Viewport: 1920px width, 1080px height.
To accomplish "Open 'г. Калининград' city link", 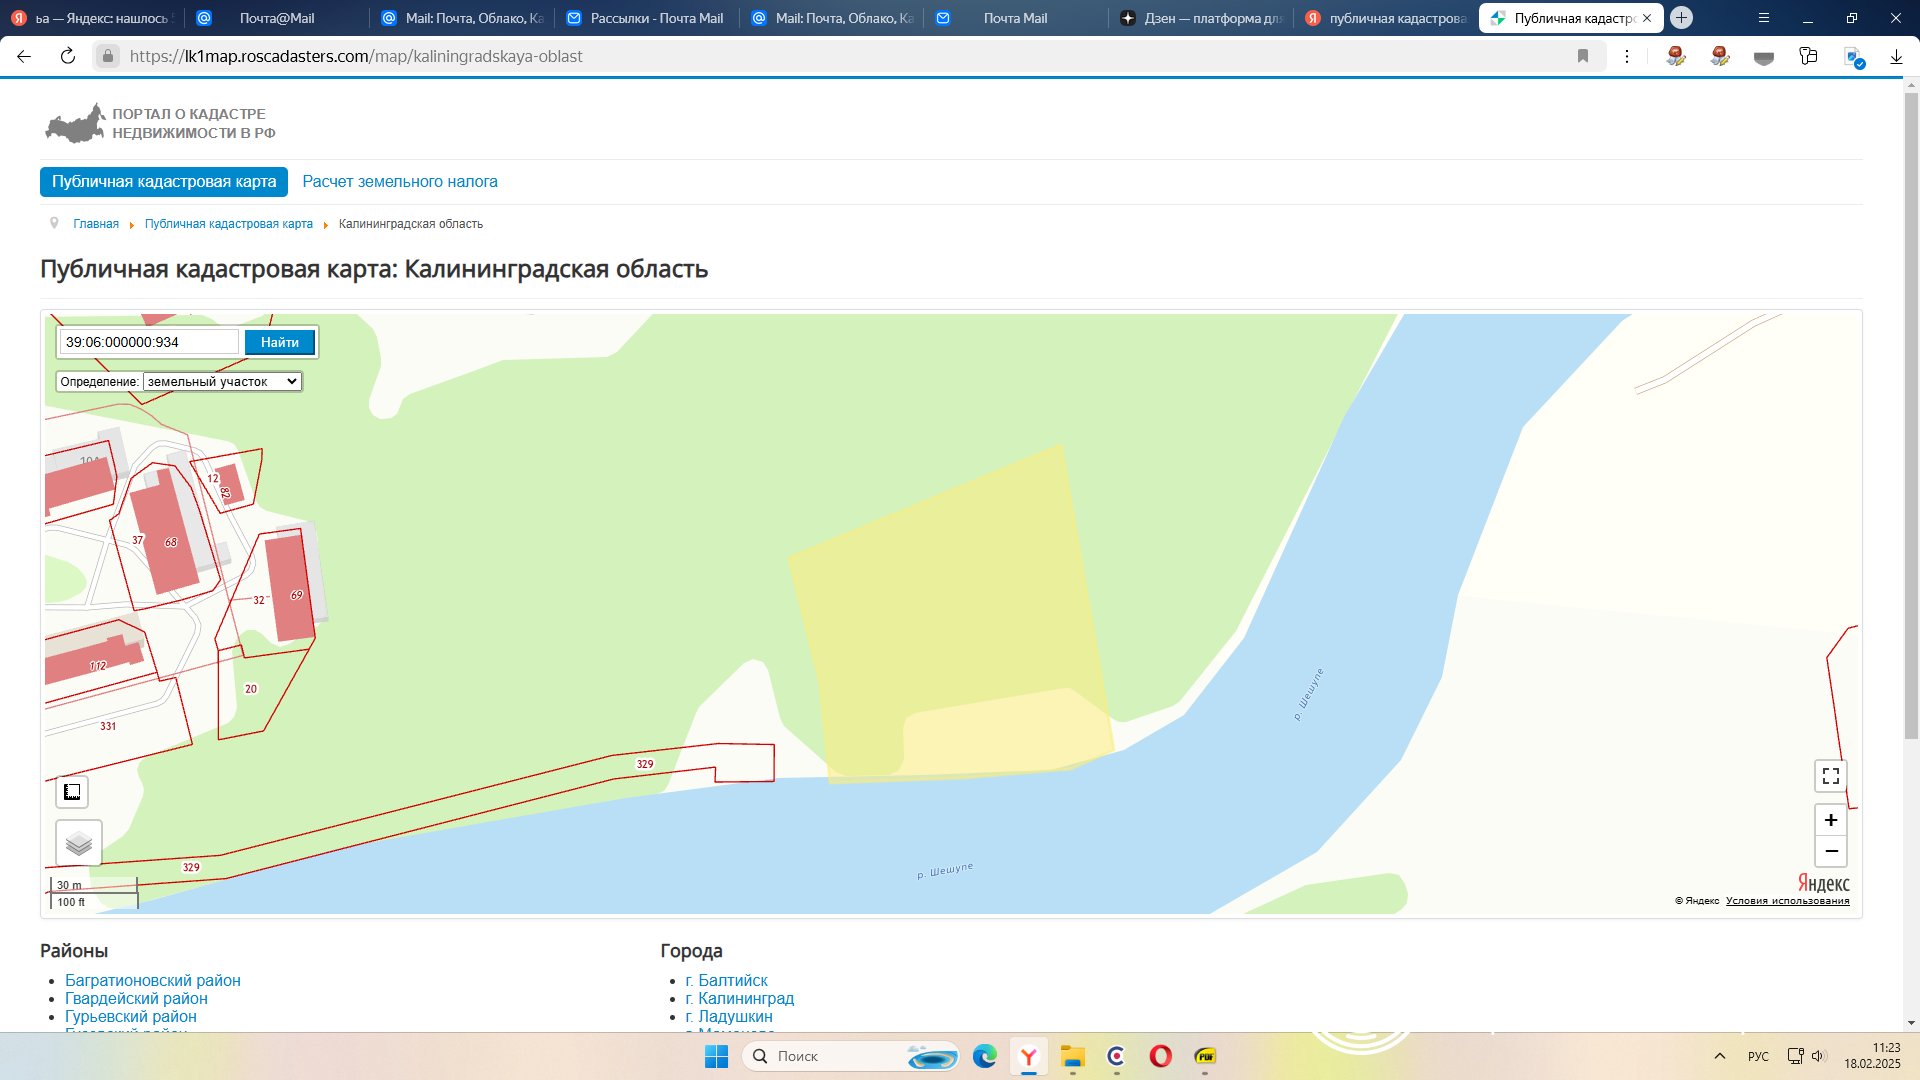I will [x=739, y=998].
